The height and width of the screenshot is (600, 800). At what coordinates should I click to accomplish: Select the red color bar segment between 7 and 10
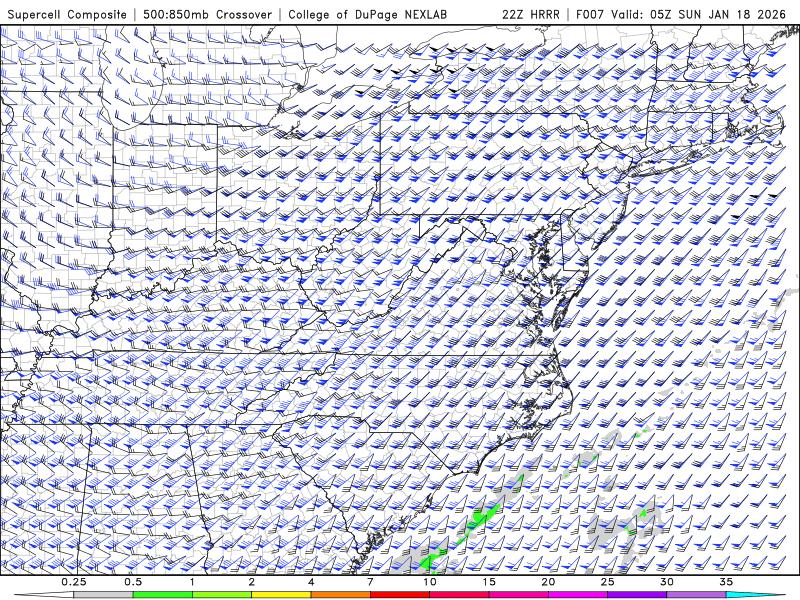pyautogui.click(x=400, y=595)
